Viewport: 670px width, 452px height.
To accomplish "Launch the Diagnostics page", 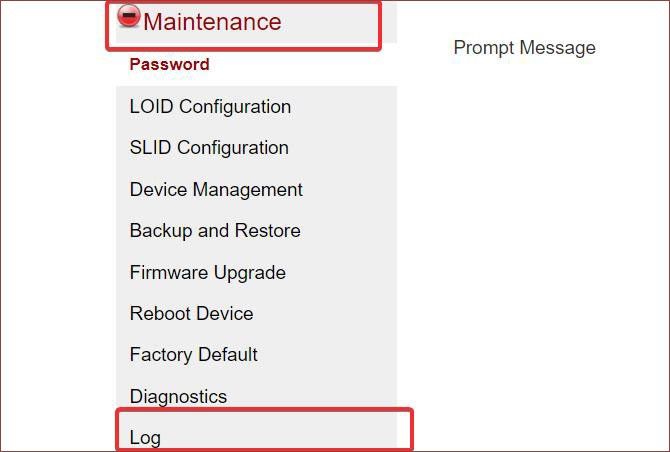I will pyautogui.click(x=178, y=397).
